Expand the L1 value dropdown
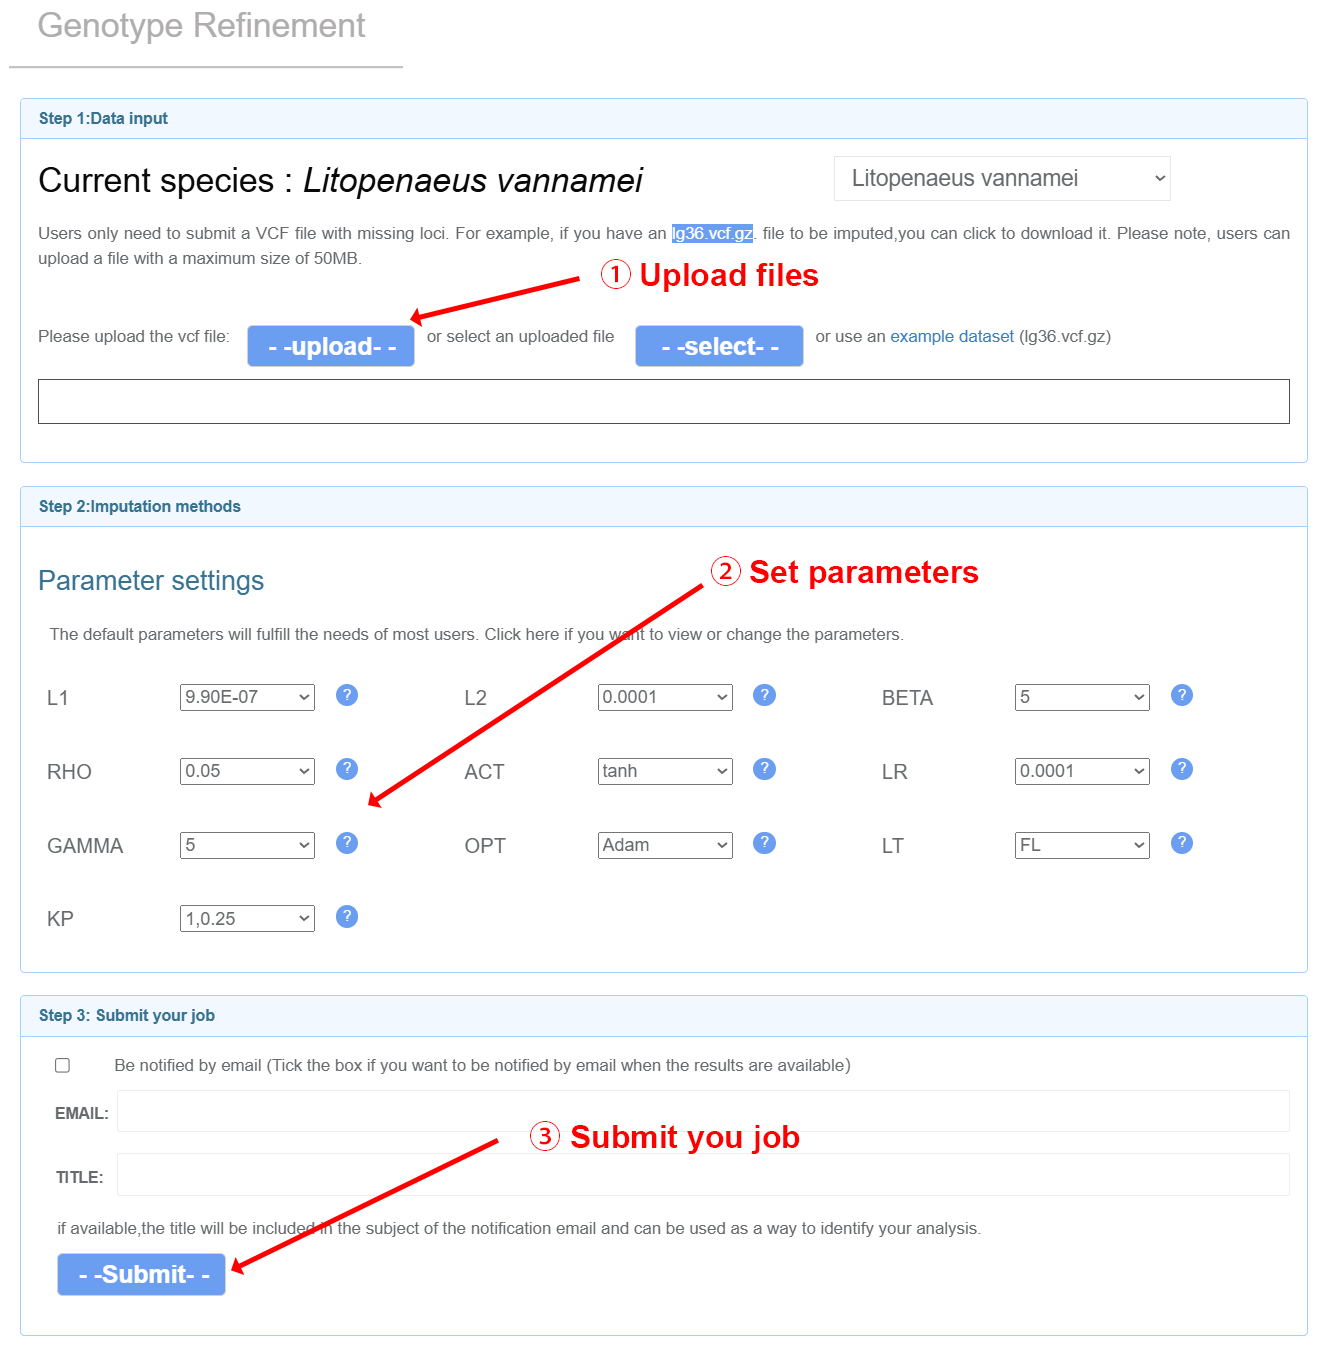This screenshot has width=1329, height=1351. pos(247,697)
